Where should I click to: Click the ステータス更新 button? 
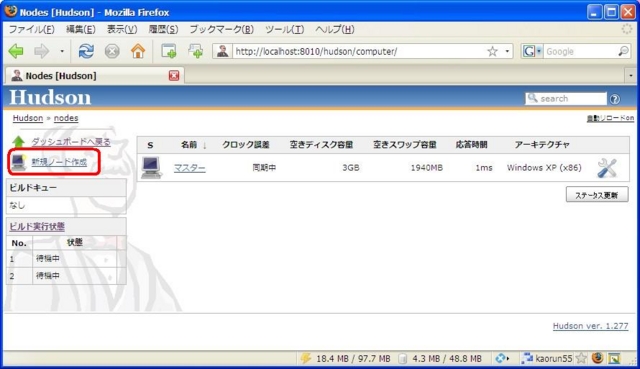pos(597,195)
